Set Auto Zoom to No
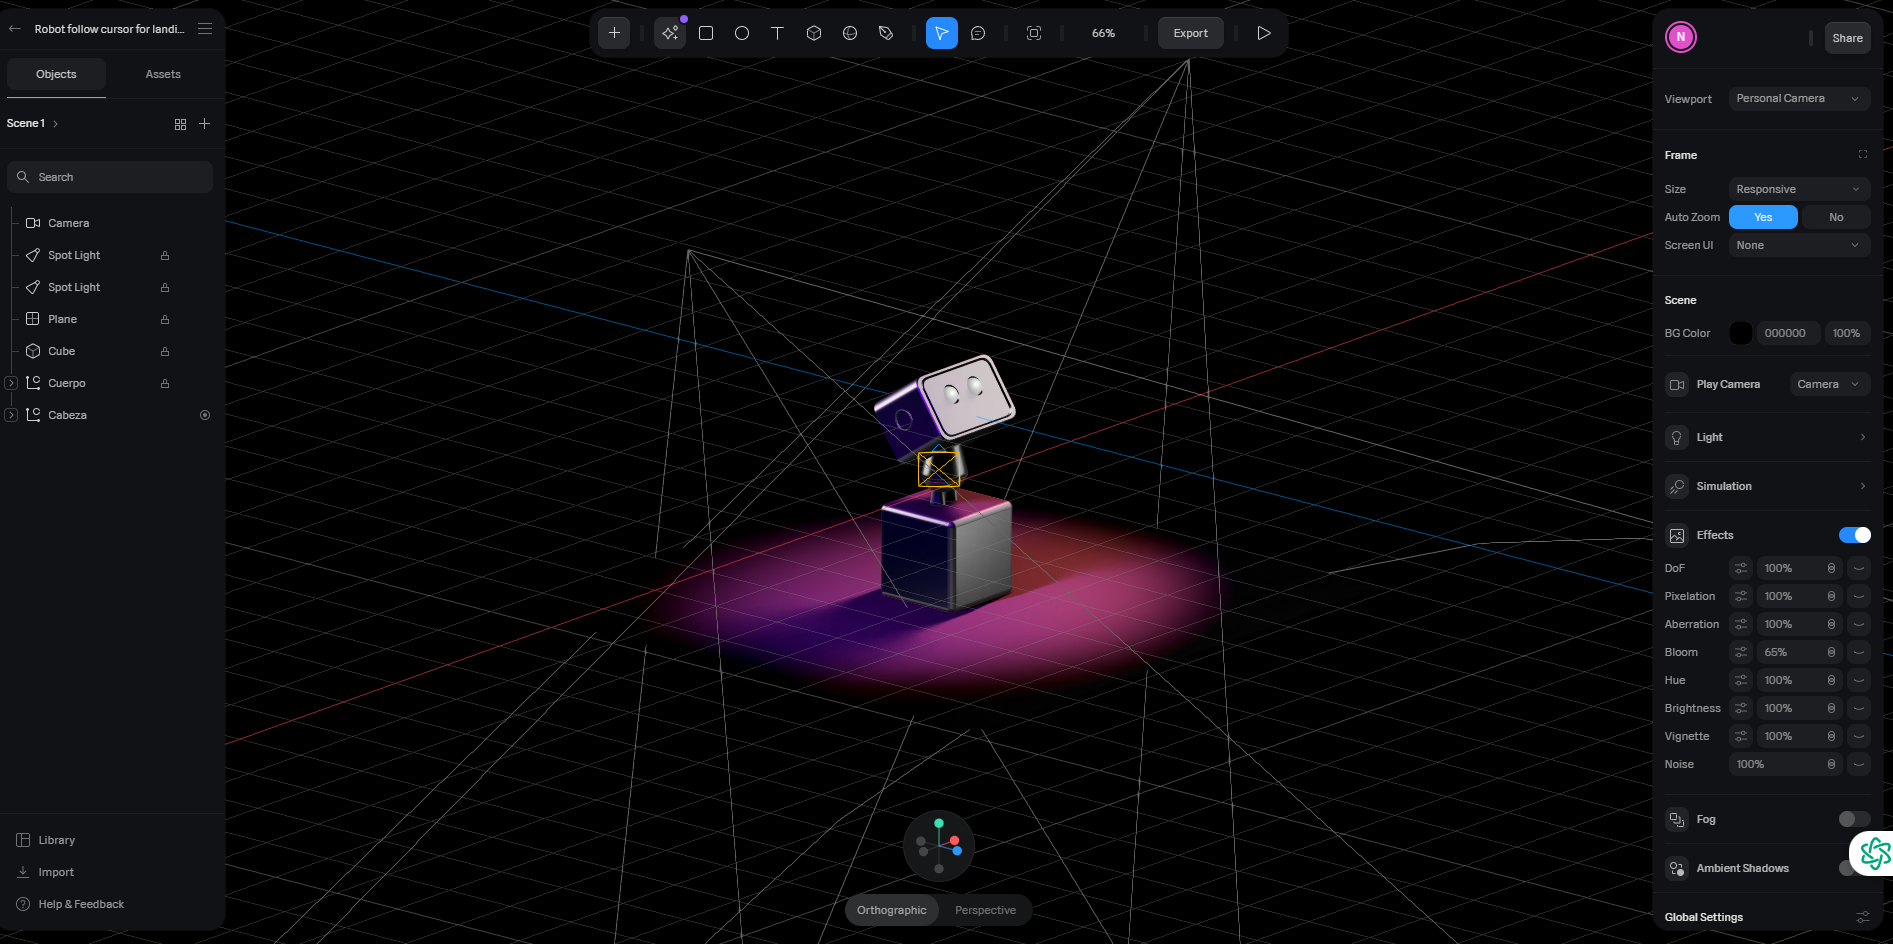 (x=1836, y=217)
